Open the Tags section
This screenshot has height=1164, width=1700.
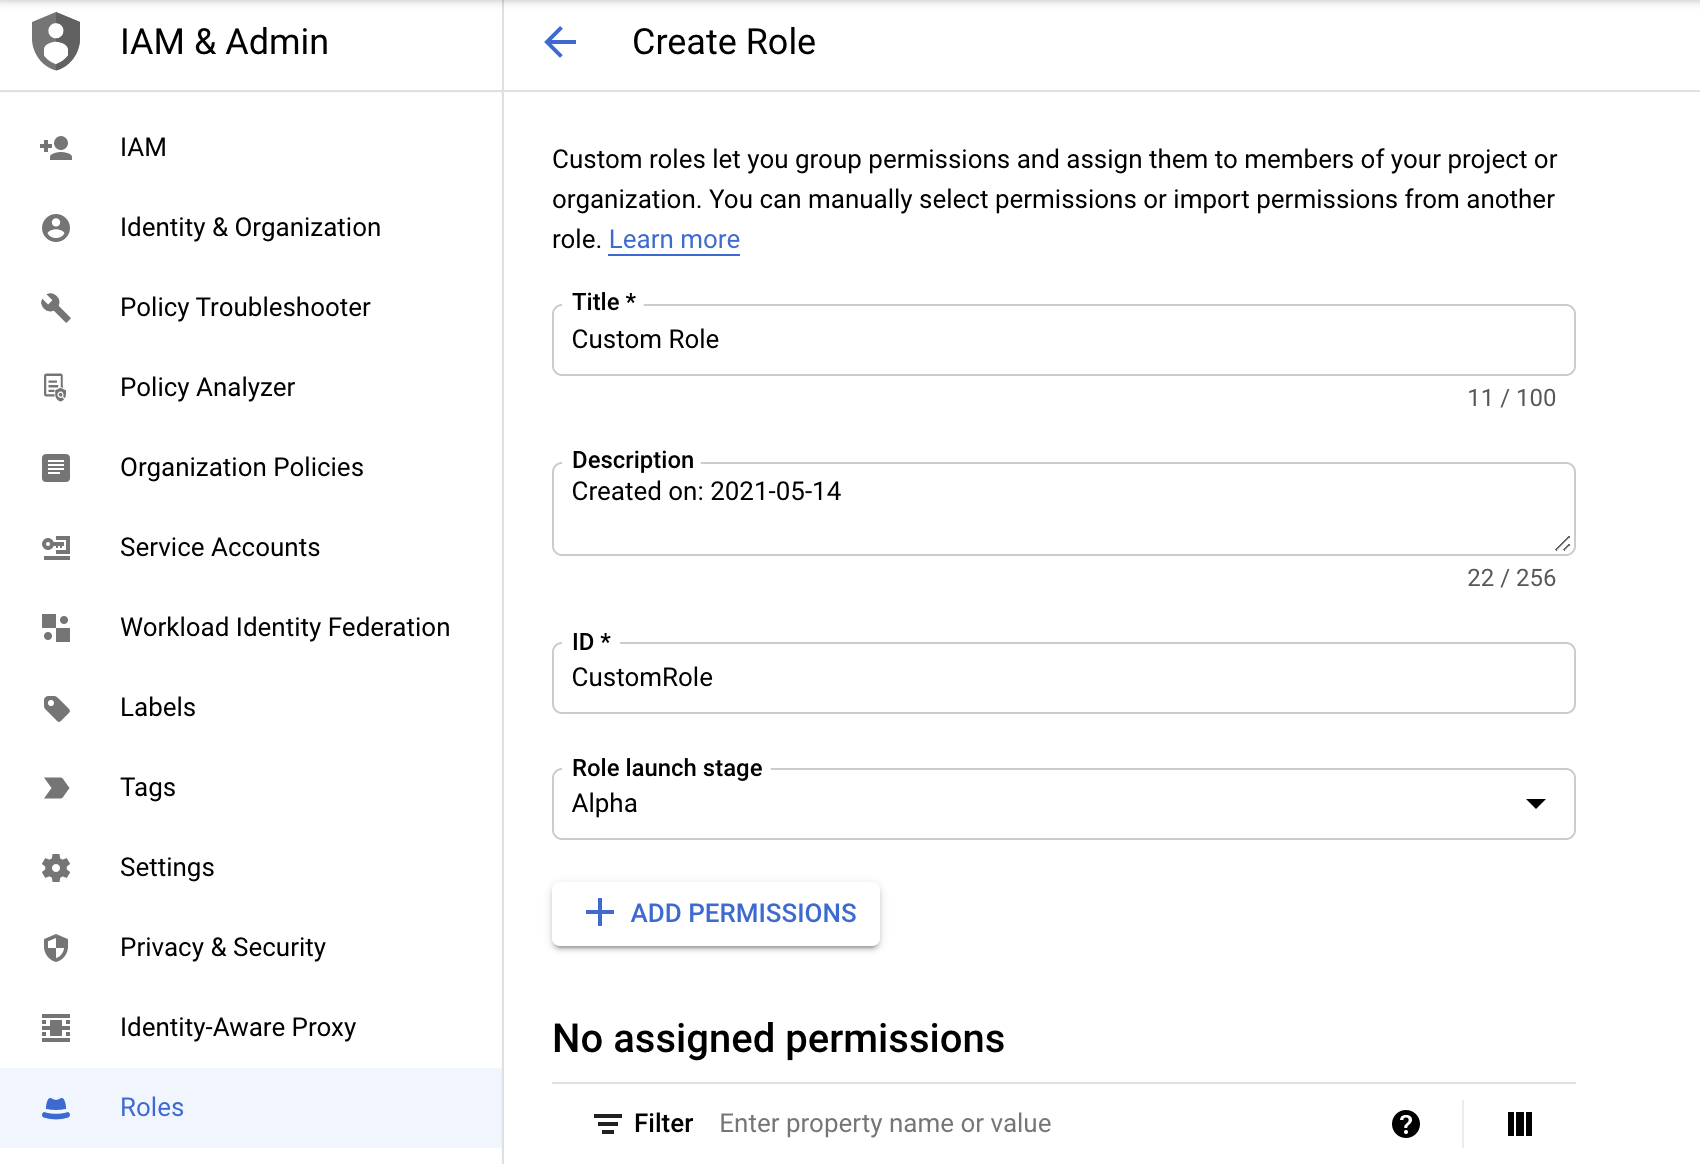251,787
